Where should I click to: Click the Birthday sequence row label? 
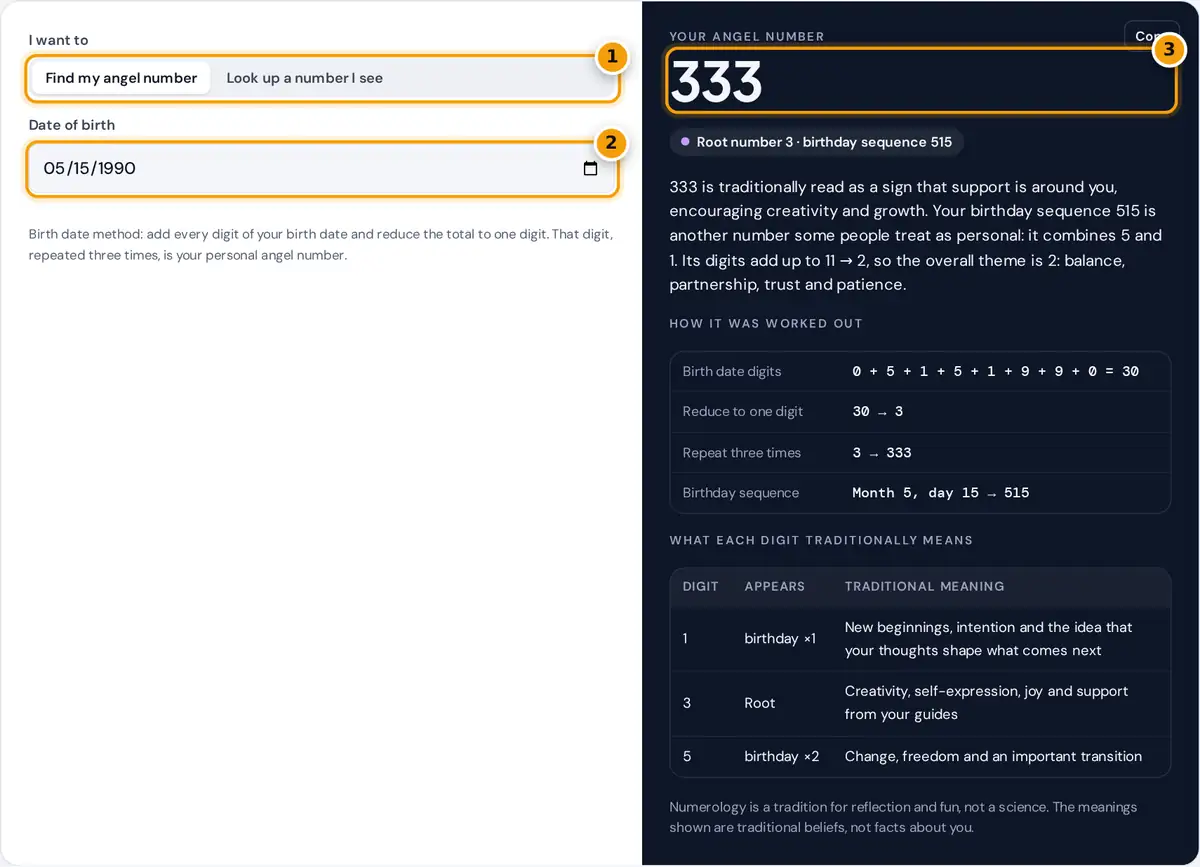pyautogui.click(x=741, y=493)
